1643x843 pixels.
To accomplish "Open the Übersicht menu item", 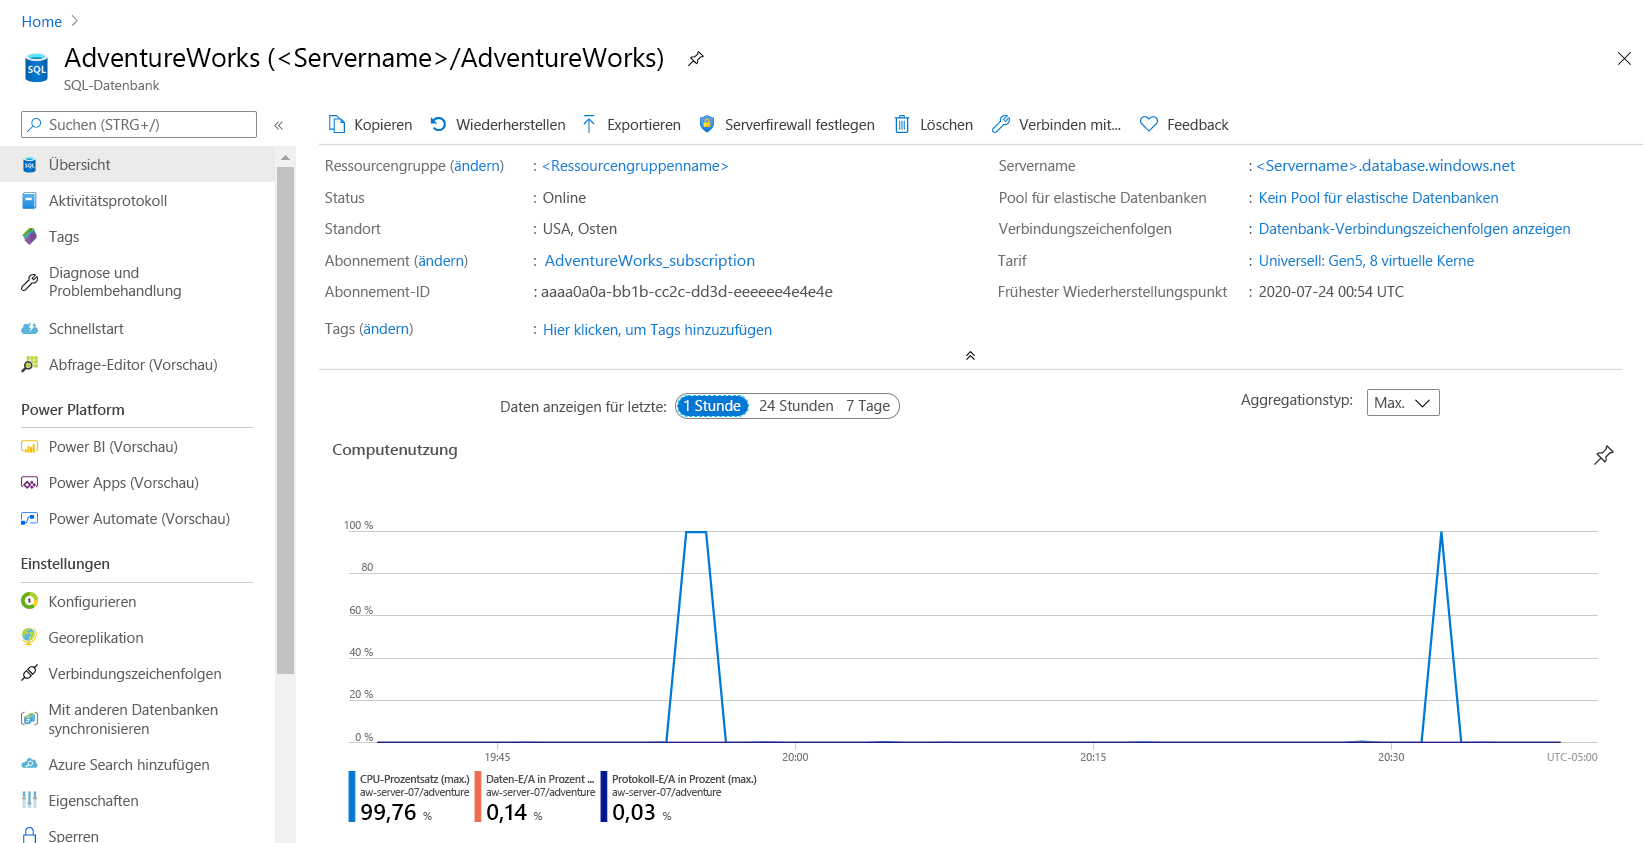I will pos(137,164).
